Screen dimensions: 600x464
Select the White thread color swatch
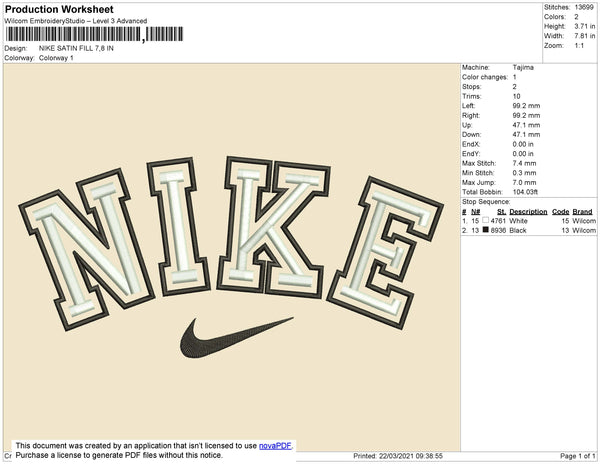click(486, 220)
